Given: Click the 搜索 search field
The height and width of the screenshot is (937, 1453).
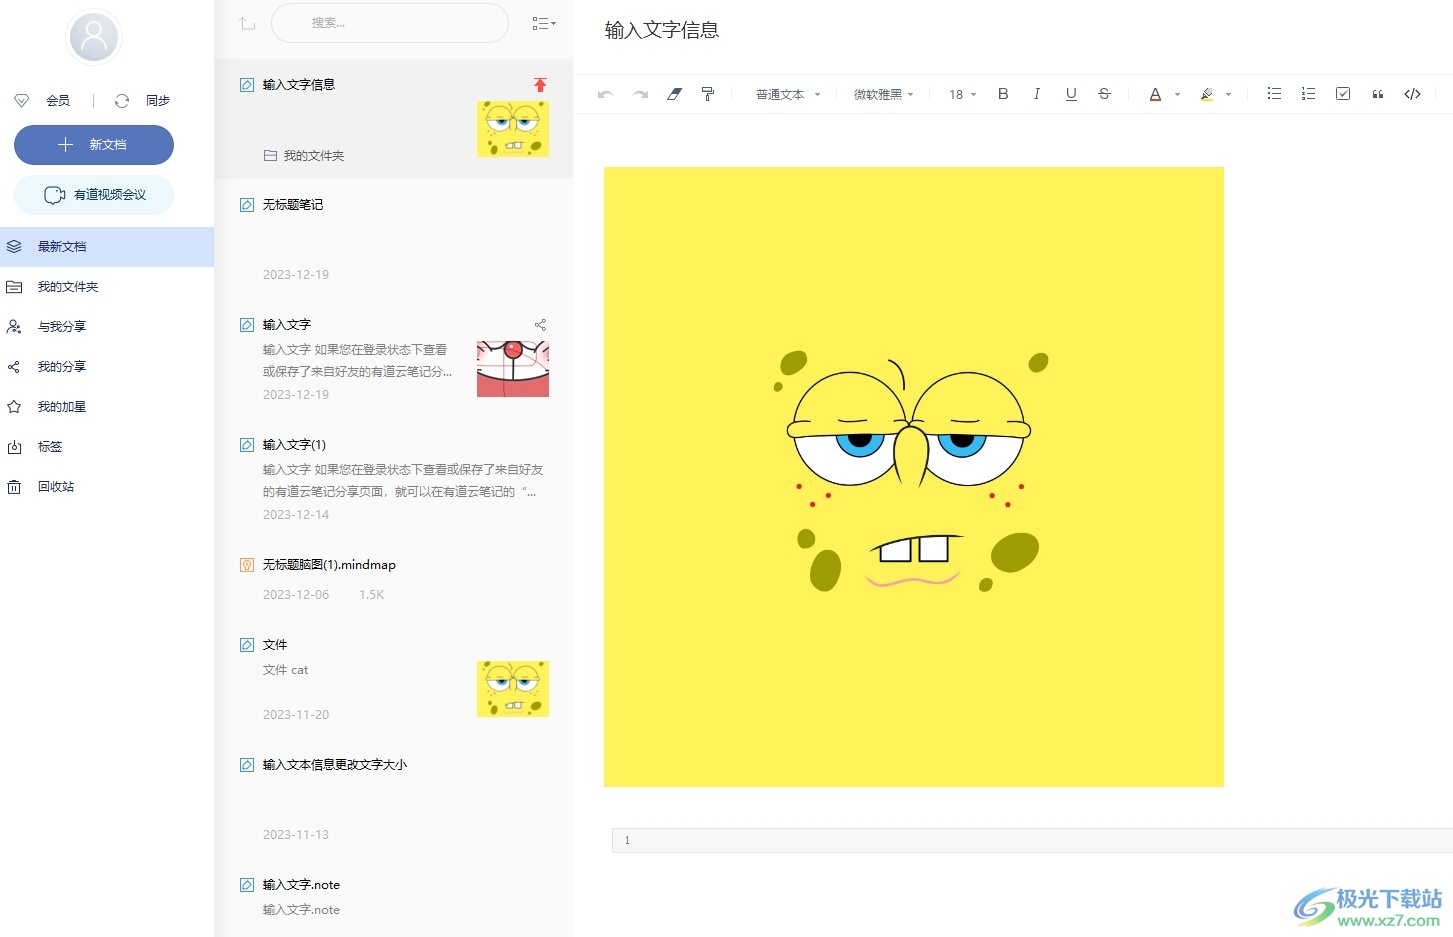Looking at the screenshot, I should tap(390, 23).
